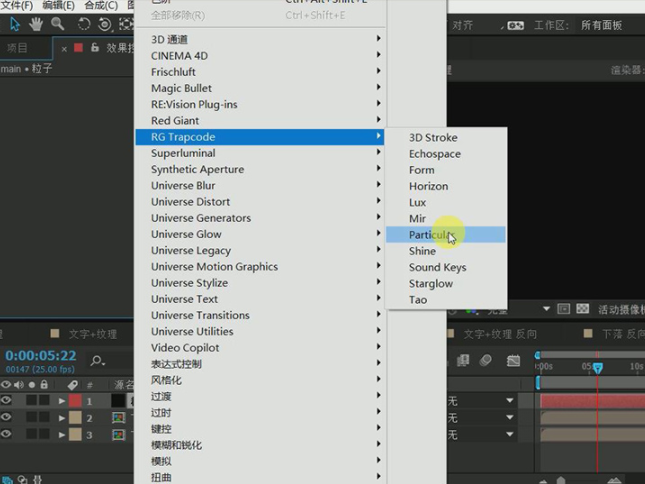Select the Selection arrow tool
This screenshot has width=645, height=484.
(x=14, y=24)
